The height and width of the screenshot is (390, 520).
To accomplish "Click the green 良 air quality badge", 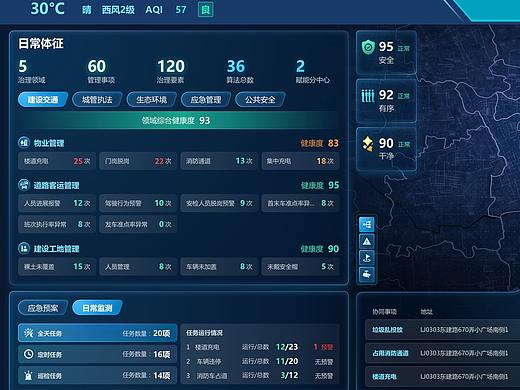I will click(206, 9).
